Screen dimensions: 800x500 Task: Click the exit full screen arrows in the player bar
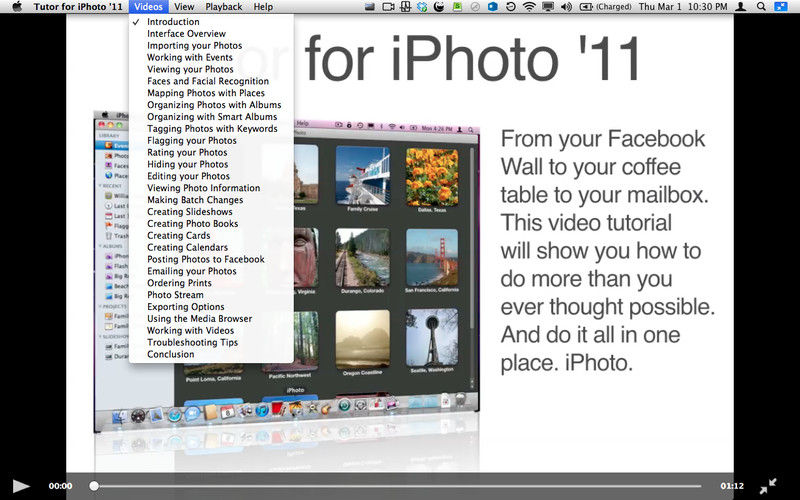click(x=768, y=486)
